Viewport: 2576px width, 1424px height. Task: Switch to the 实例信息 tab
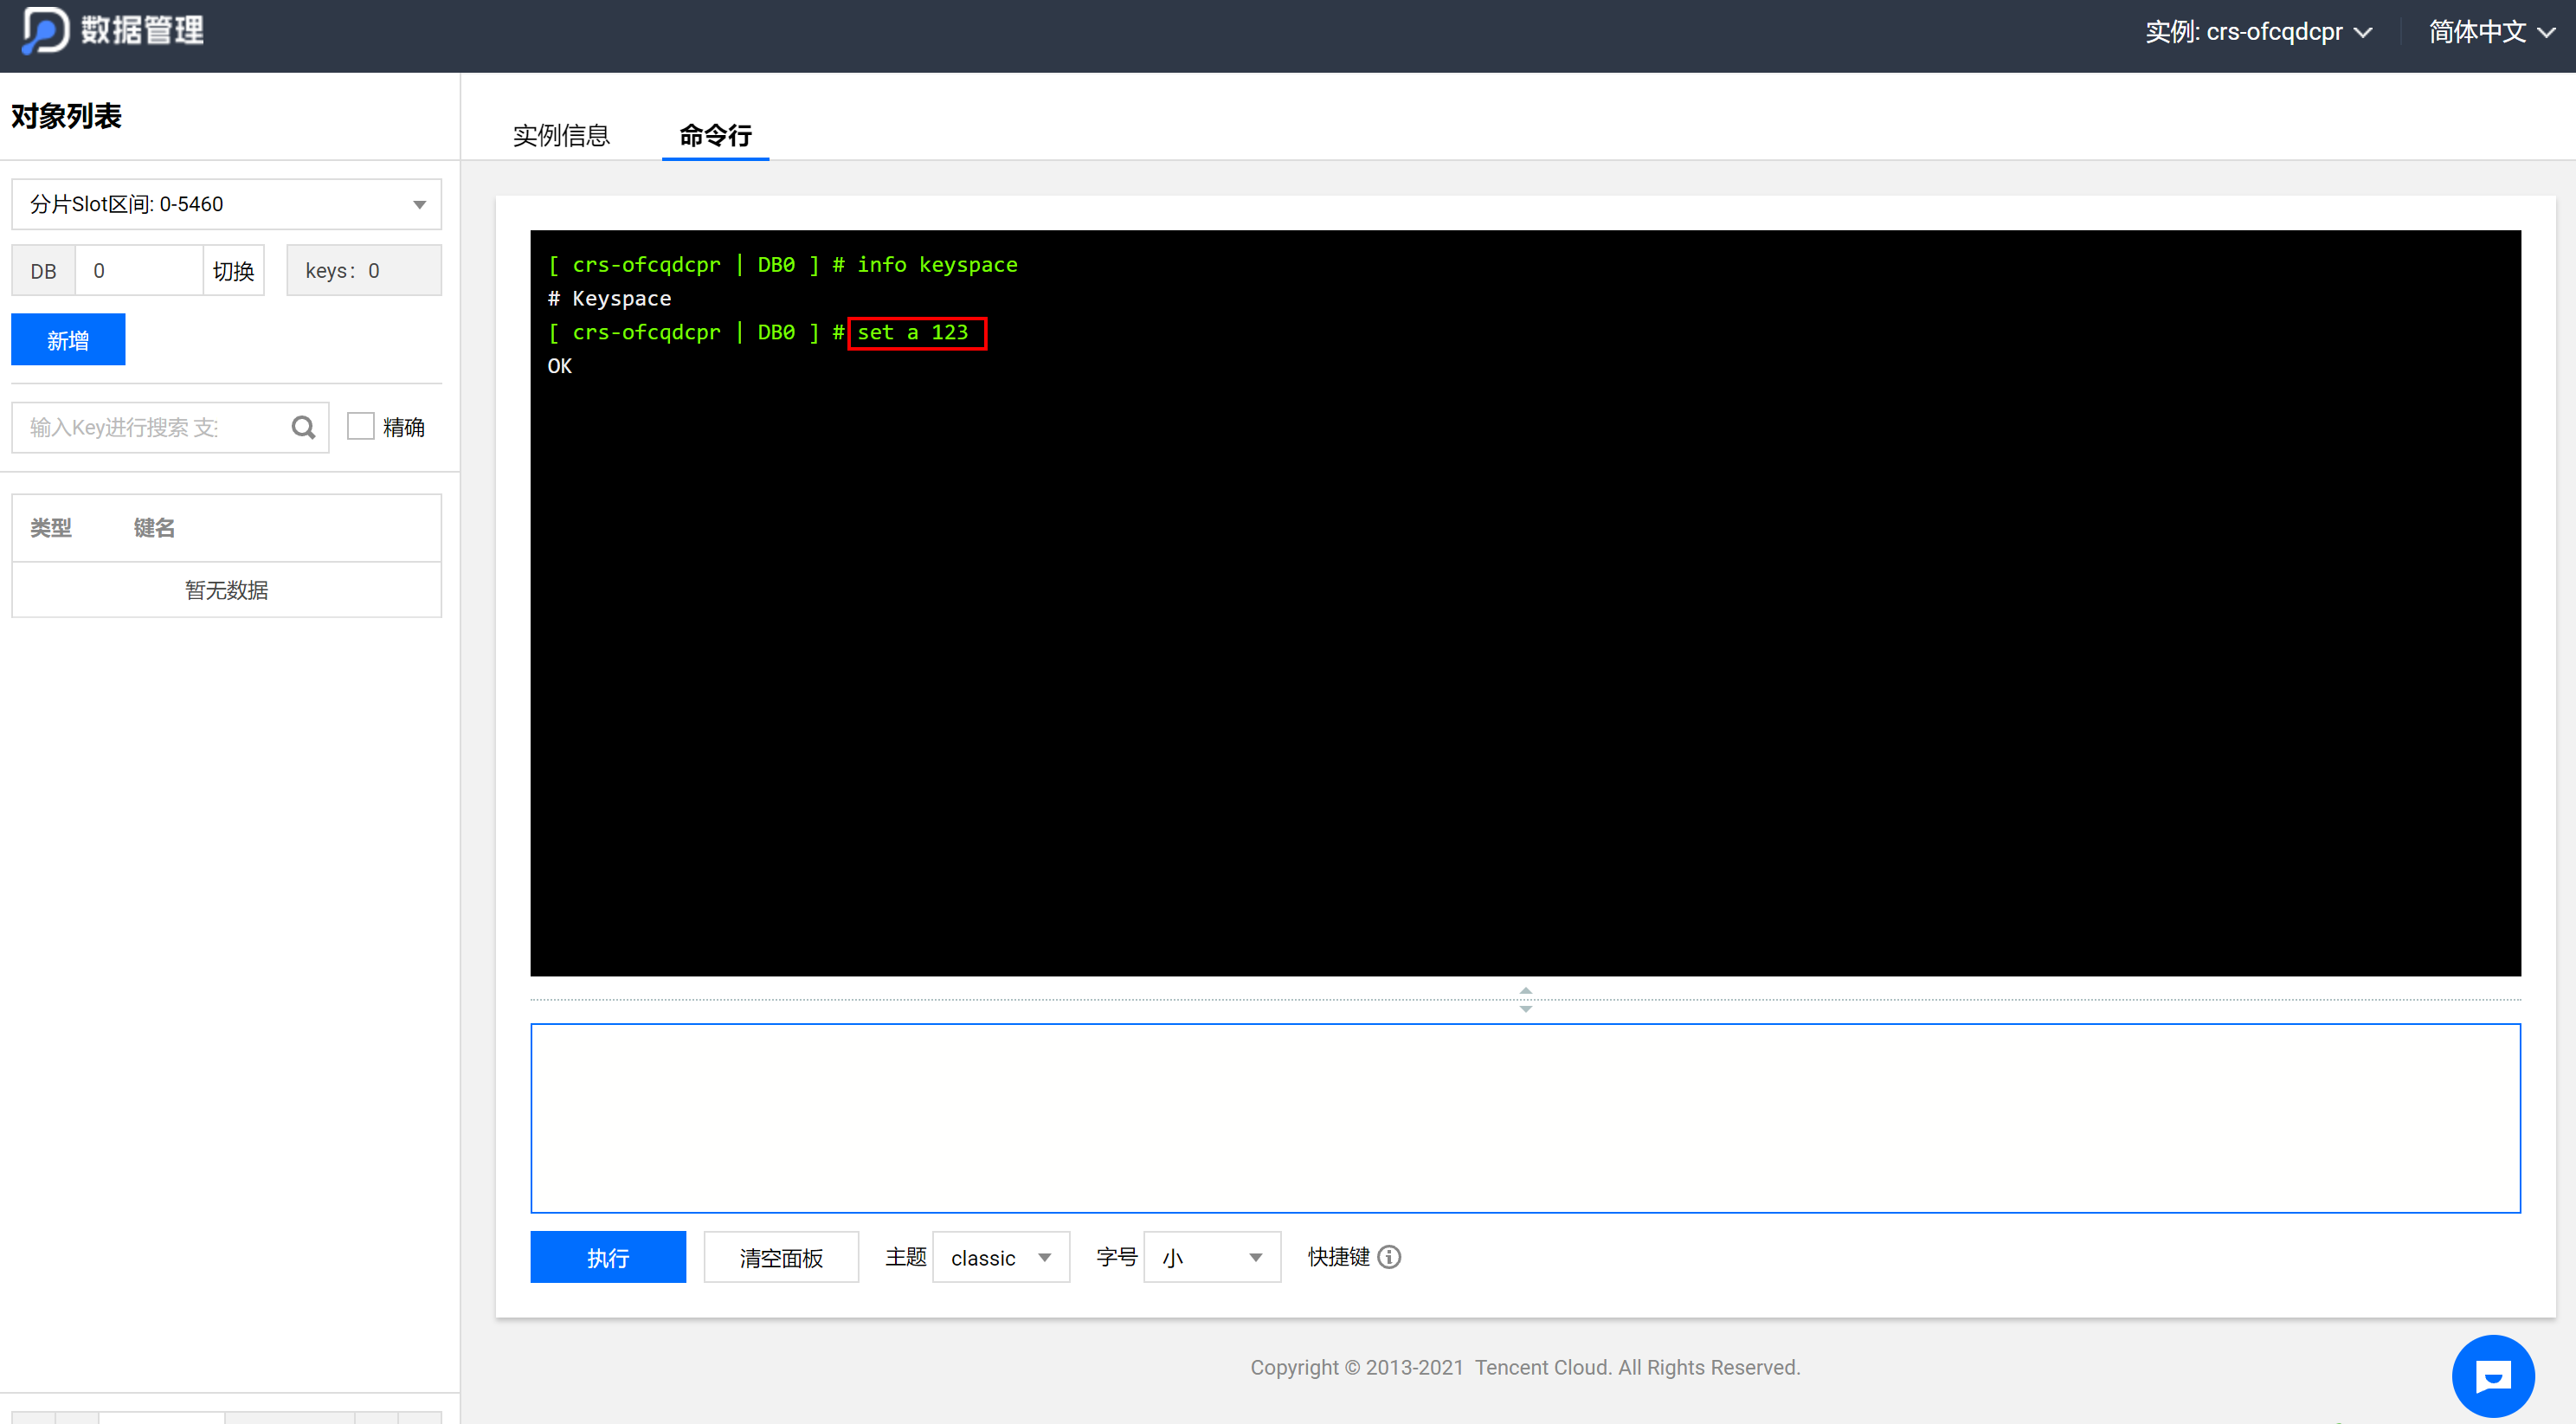click(x=561, y=135)
